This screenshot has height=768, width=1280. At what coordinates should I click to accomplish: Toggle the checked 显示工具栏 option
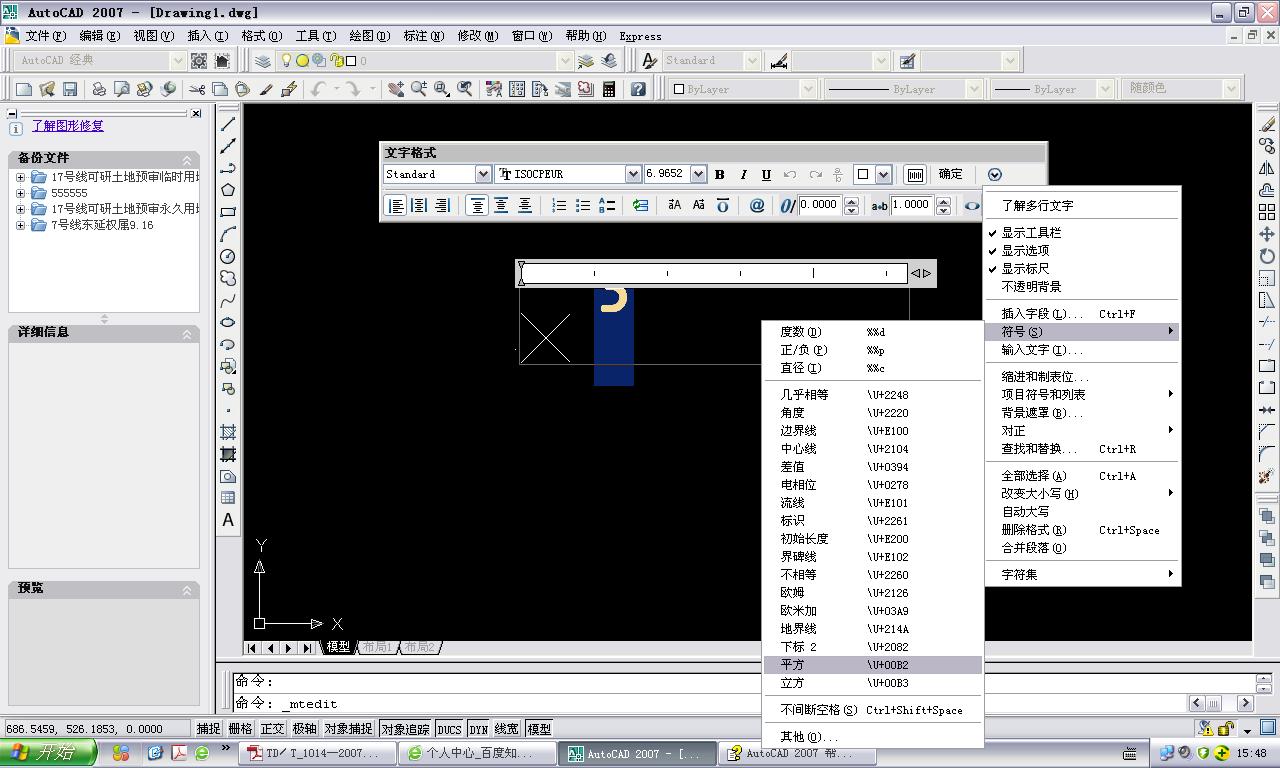1082,232
